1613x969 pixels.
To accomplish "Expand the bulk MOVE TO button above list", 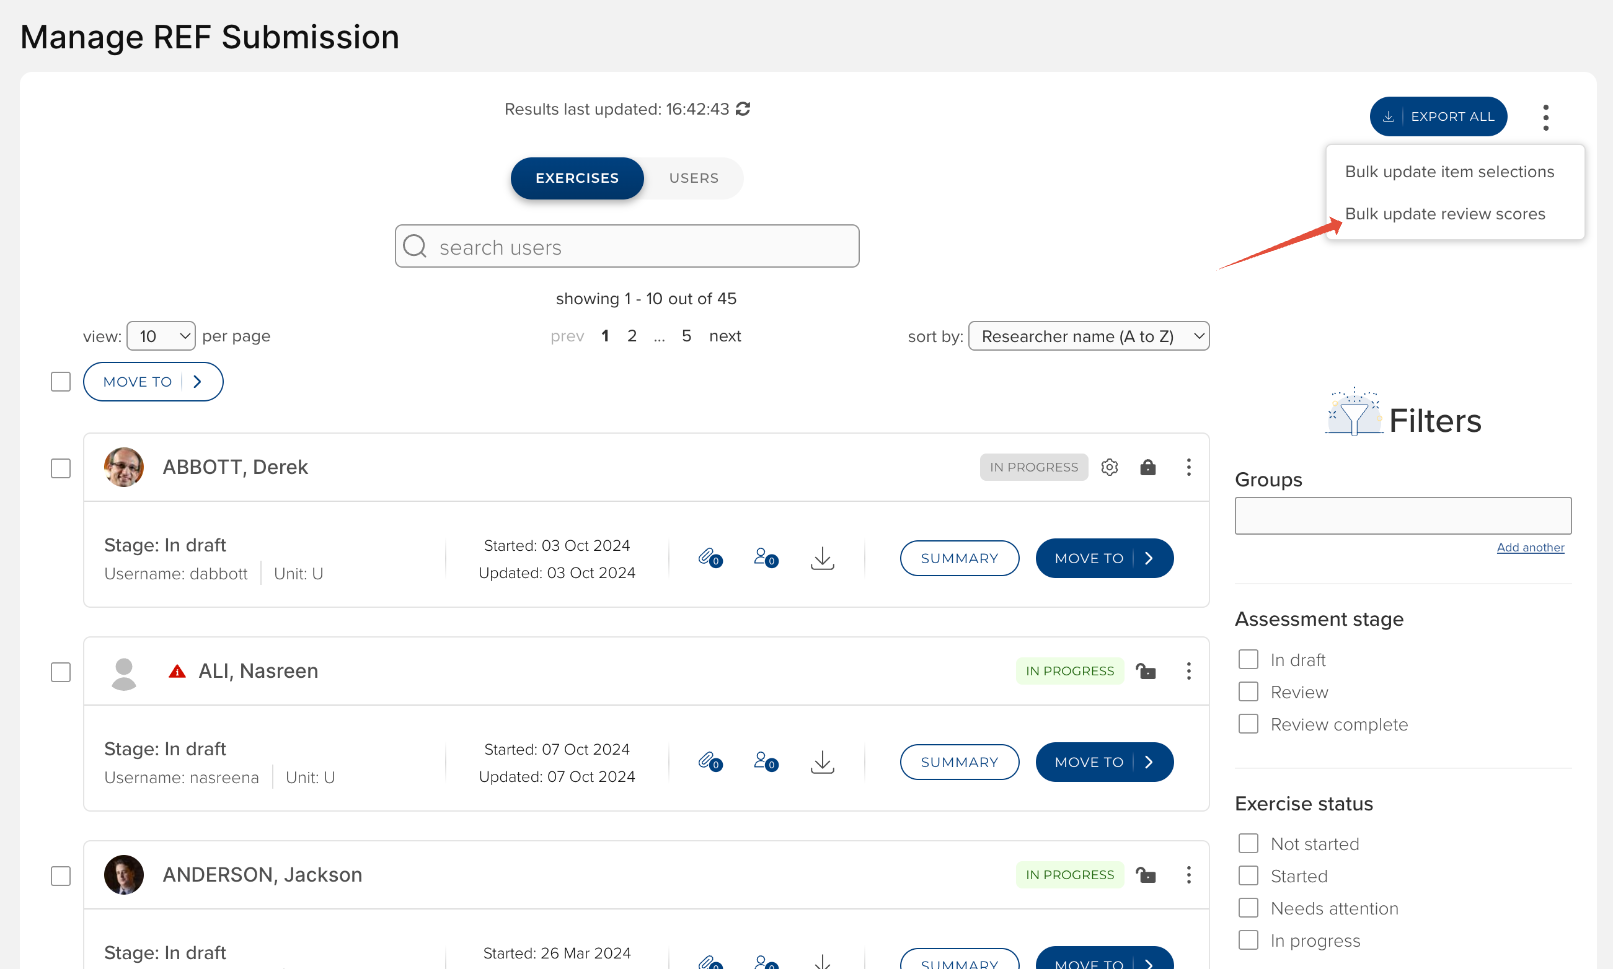I will coord(153,382).
